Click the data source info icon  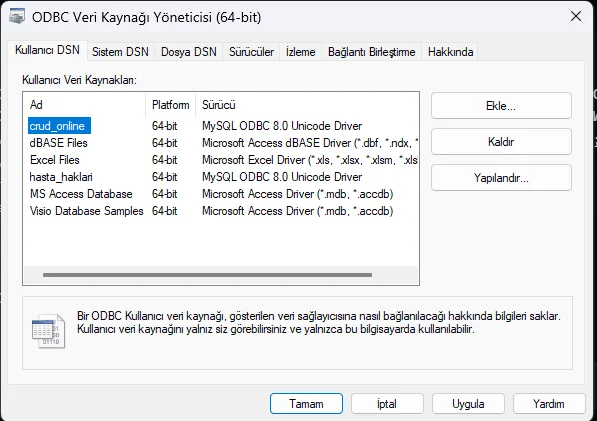[x=49, y=331]
